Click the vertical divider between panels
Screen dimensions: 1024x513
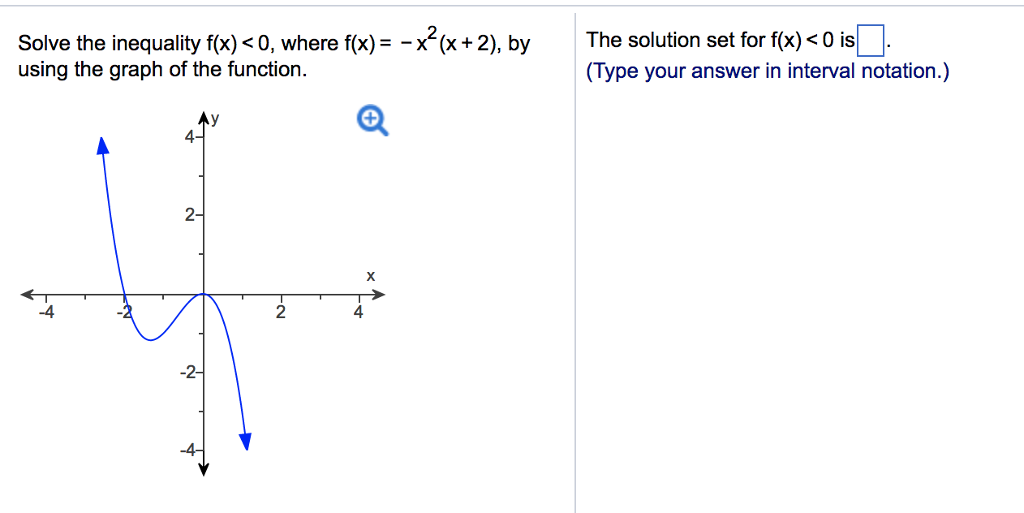[x=575, y=262]
